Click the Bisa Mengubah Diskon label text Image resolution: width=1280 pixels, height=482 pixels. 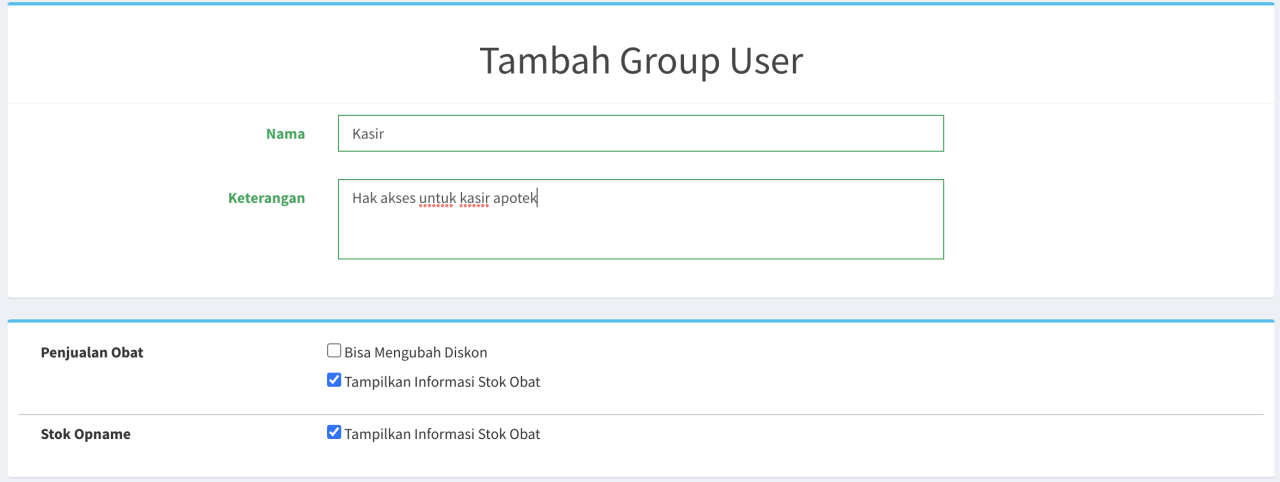click(x=415, y=353)
